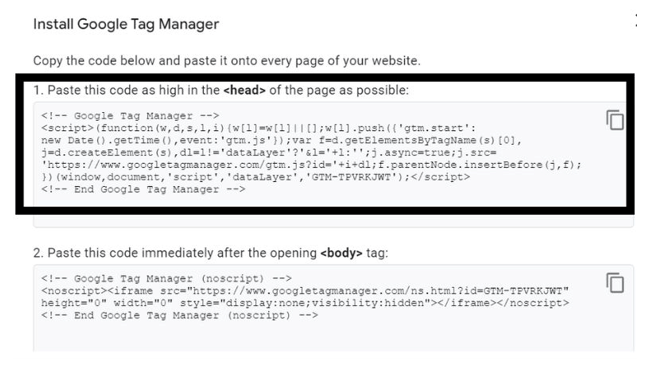The image size is (663, 385).
Task: Click the 'Install Google Tag Manager' title
Action: [x=126, y=24]
